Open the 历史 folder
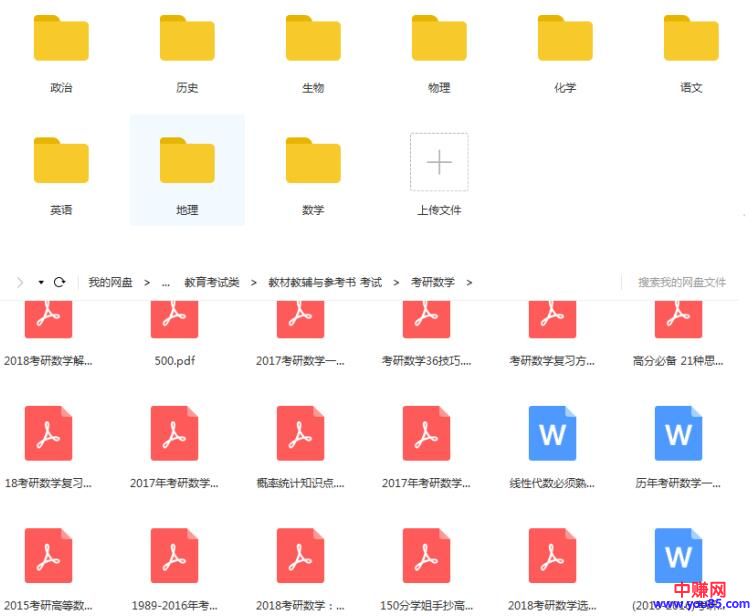Viewport: 756px width, 616px height. pyautogui.click(x=187, y=40)
